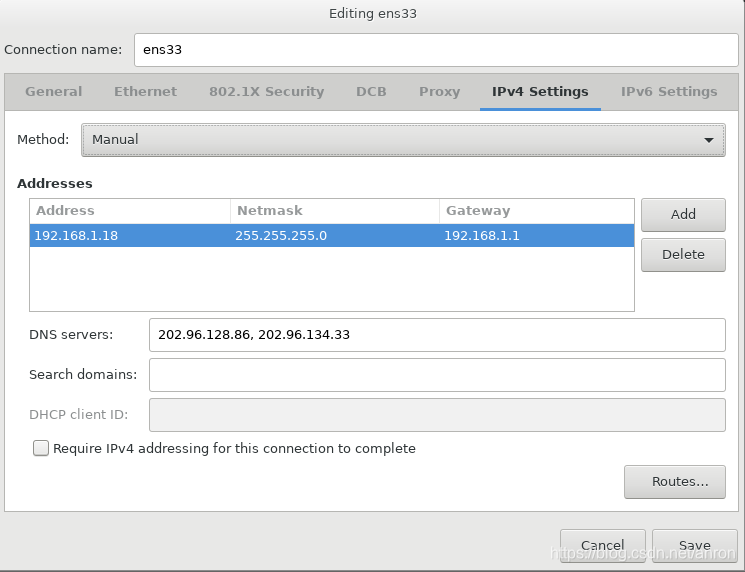Image resolution: width=745 pixels, height=572 pixels.
Task: Switch to the Ethernet tab
Action: 145,92
